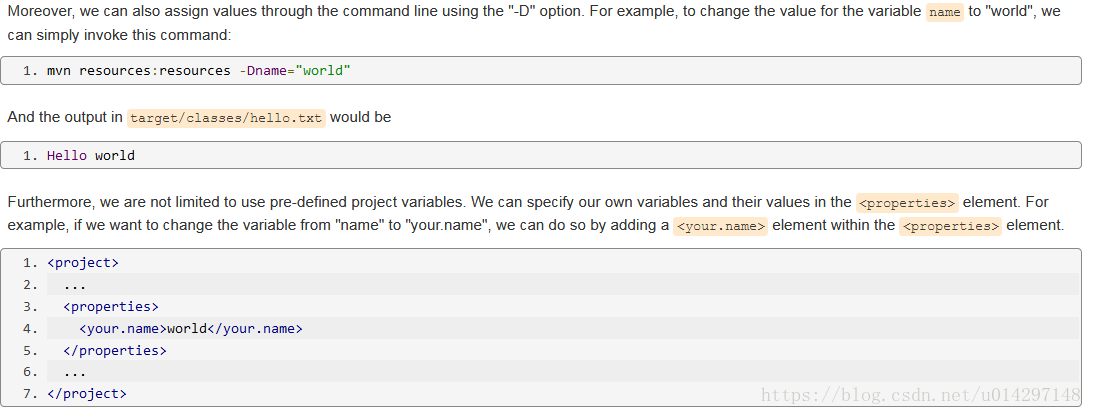This screenshot has width=1093, height=415.
Task: Click the opening <properties> tag on line 3
Action: pyautogui.click(x=111, y=306)
